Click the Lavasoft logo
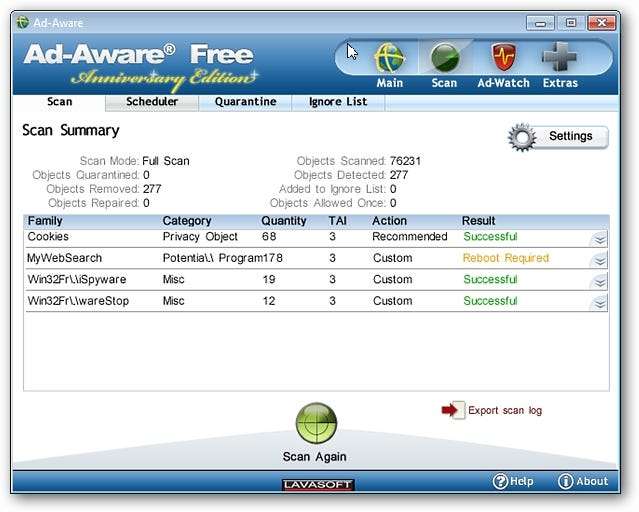Image resolution: width=639 pixels, height=512 pixels. pyautogui.click(x=318, y=484)
